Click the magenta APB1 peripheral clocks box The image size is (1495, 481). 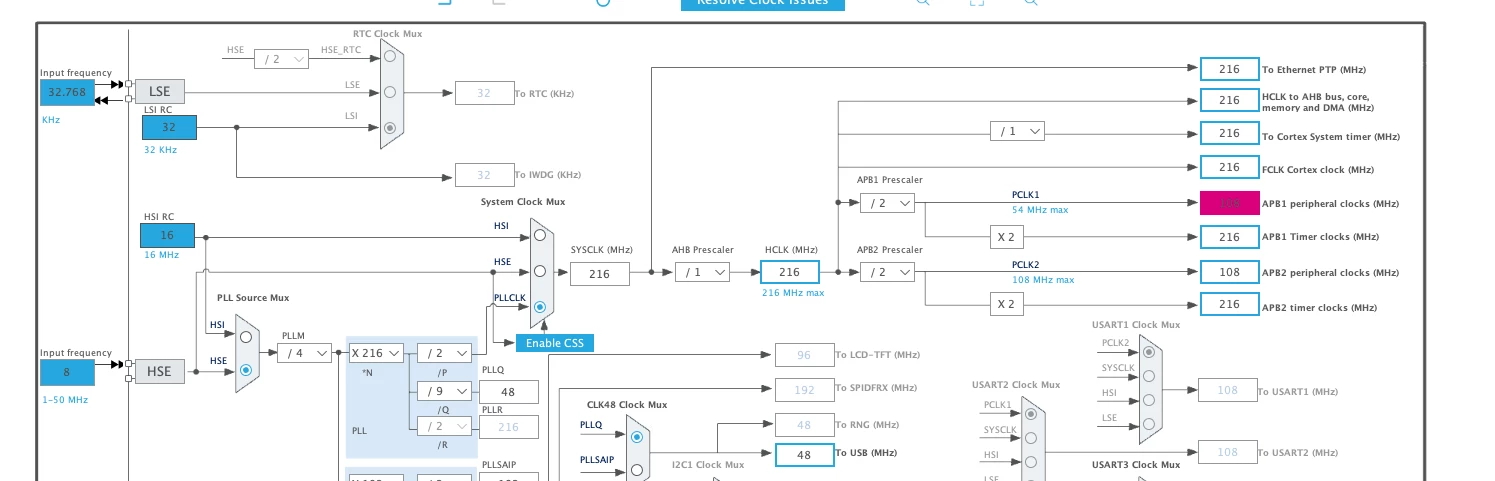(x=1229, y=203)
